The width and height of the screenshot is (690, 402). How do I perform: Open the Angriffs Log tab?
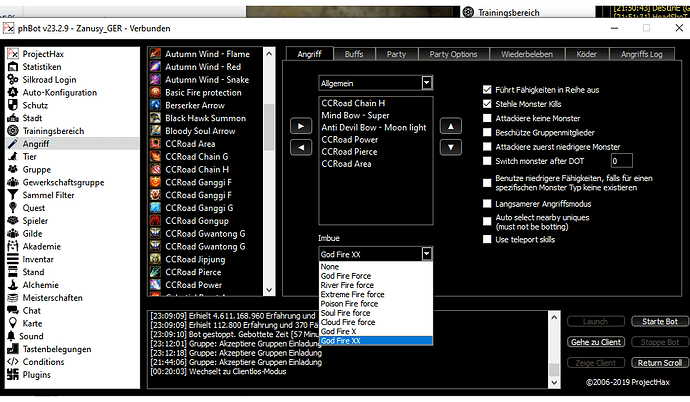tap(642, 54)
